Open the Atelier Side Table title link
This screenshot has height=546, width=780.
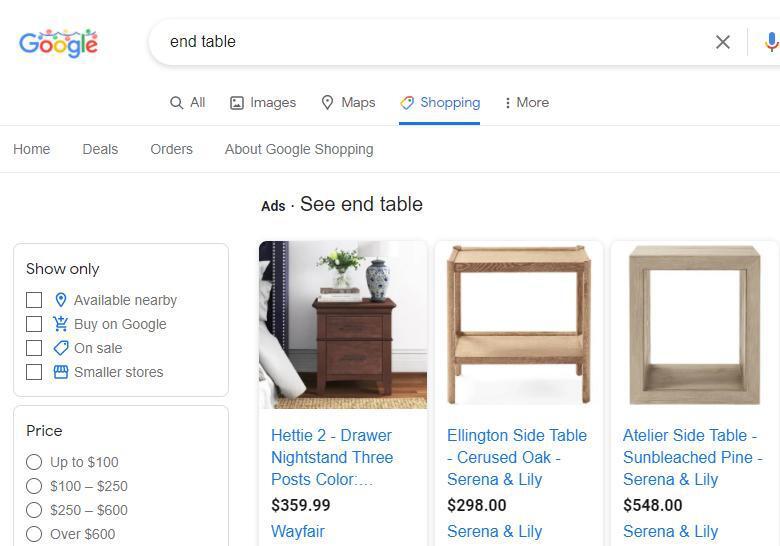(x=692, y=457)
